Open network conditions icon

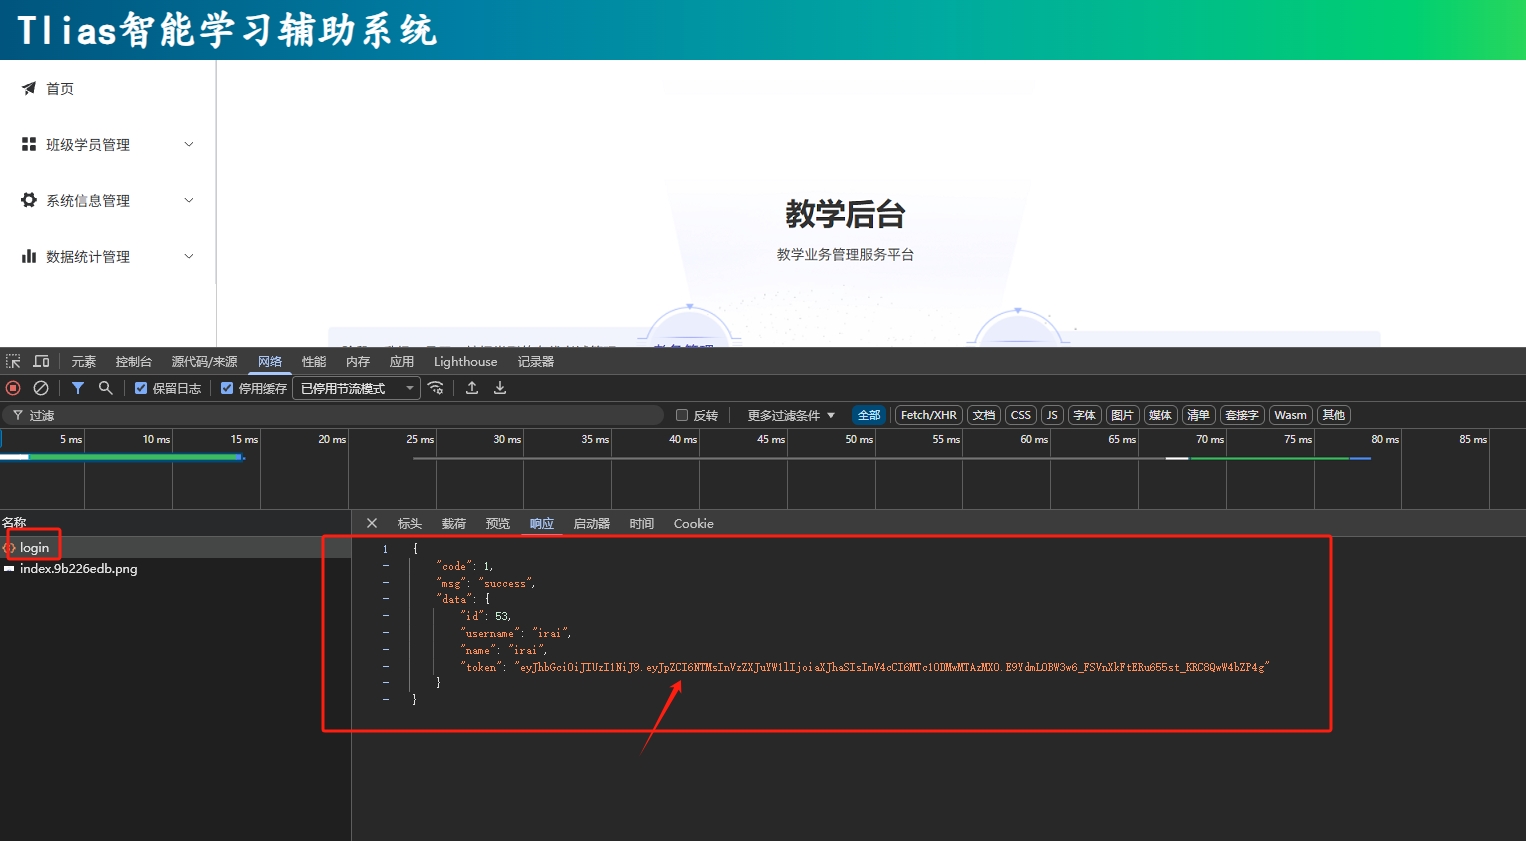point(436,388)
